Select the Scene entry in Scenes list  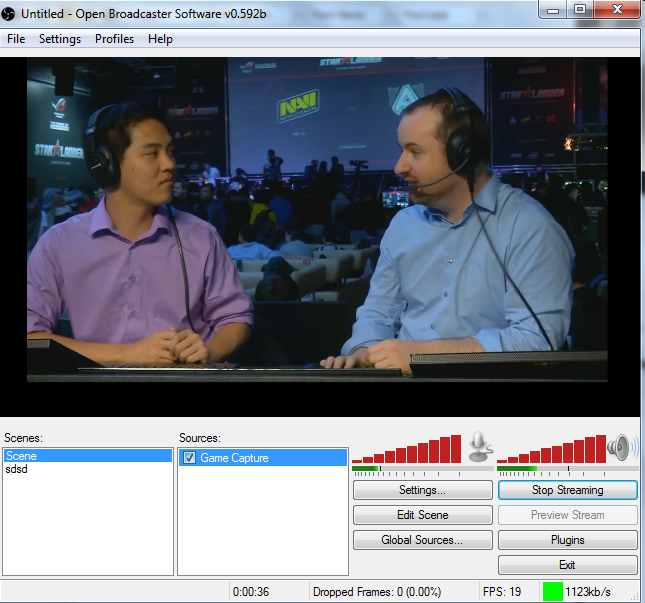[21, 456]
